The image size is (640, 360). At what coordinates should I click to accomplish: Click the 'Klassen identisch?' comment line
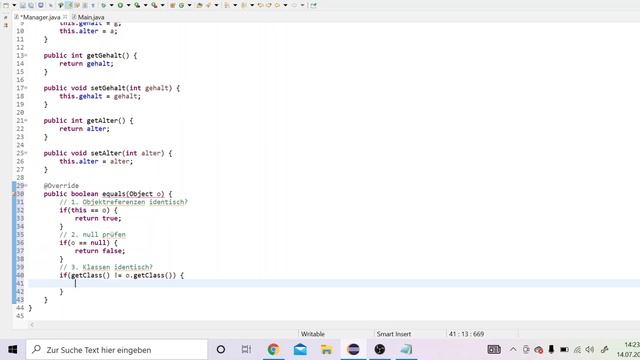(x=106, y=267)
